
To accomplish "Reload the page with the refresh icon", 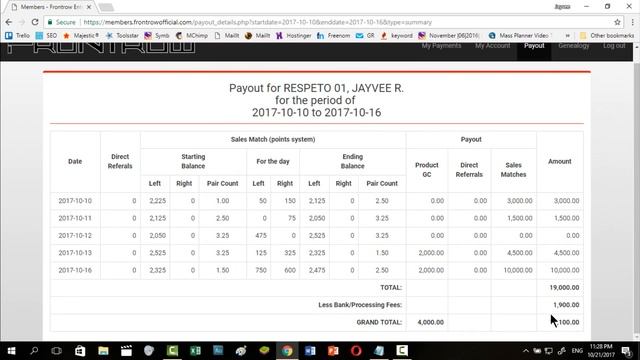I will tap(35, 22).
